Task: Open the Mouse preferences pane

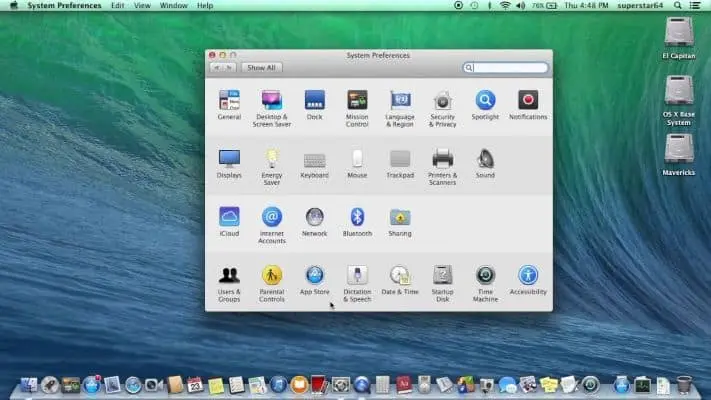Action: click(x=357, y=163)
